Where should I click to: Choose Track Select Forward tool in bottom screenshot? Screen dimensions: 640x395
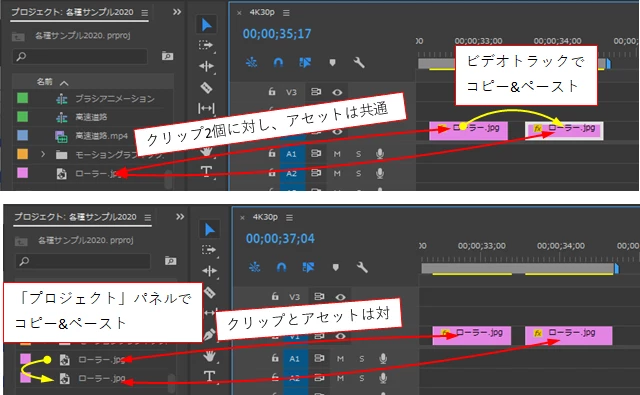(x=209, y=250)
